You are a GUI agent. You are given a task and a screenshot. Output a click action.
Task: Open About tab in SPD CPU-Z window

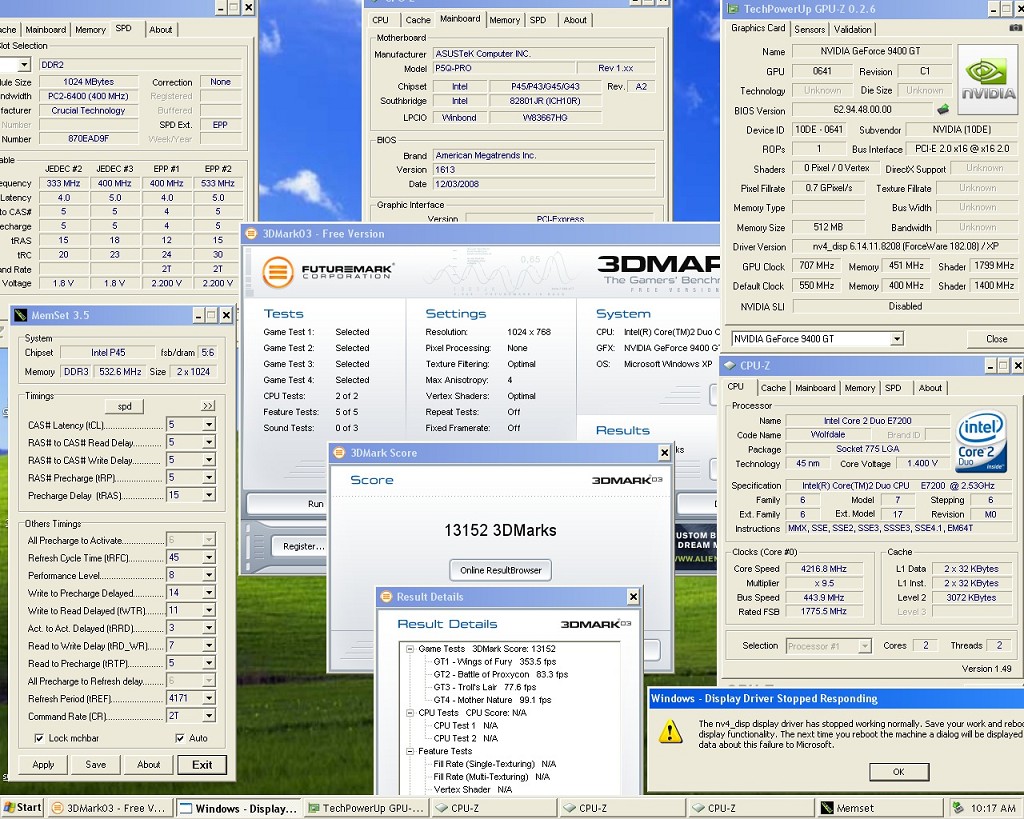[x=160, y=29]
